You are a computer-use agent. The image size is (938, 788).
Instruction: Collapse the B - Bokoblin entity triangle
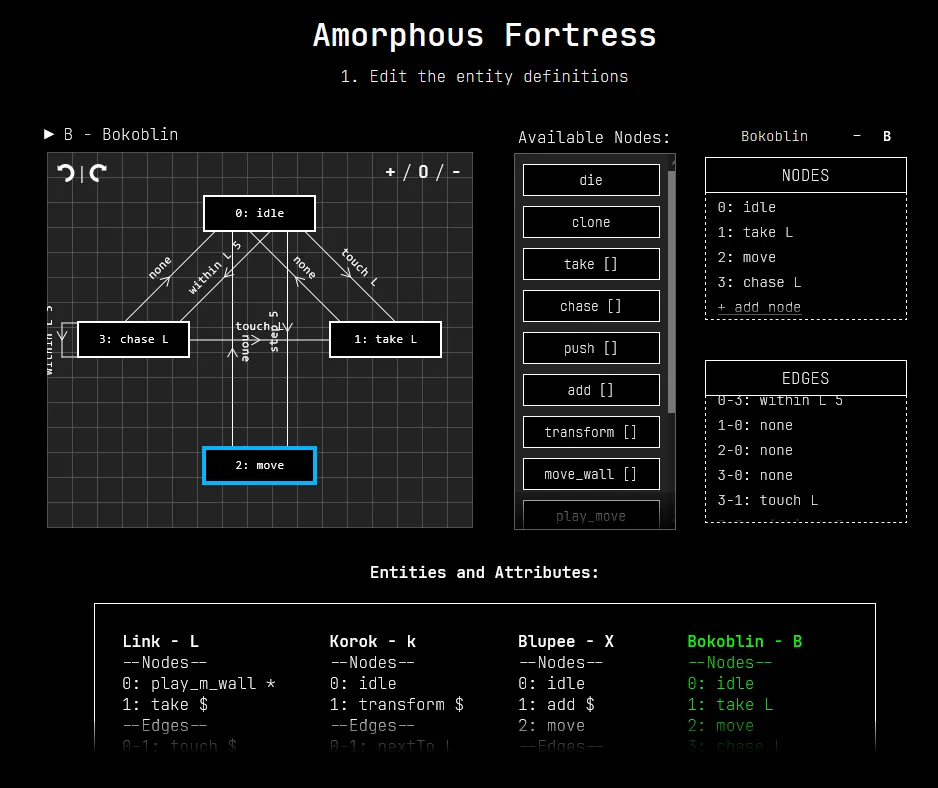coord(49,134)
